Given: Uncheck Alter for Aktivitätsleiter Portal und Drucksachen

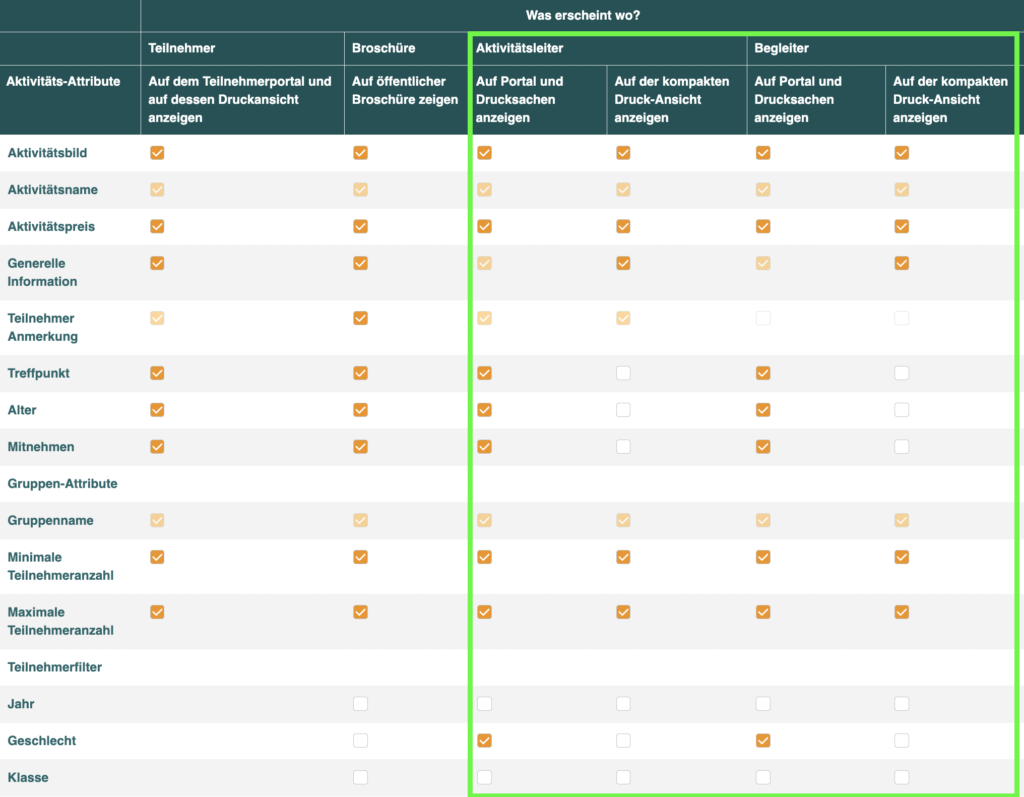Looking at the screenshot, I should pos(485,410).
